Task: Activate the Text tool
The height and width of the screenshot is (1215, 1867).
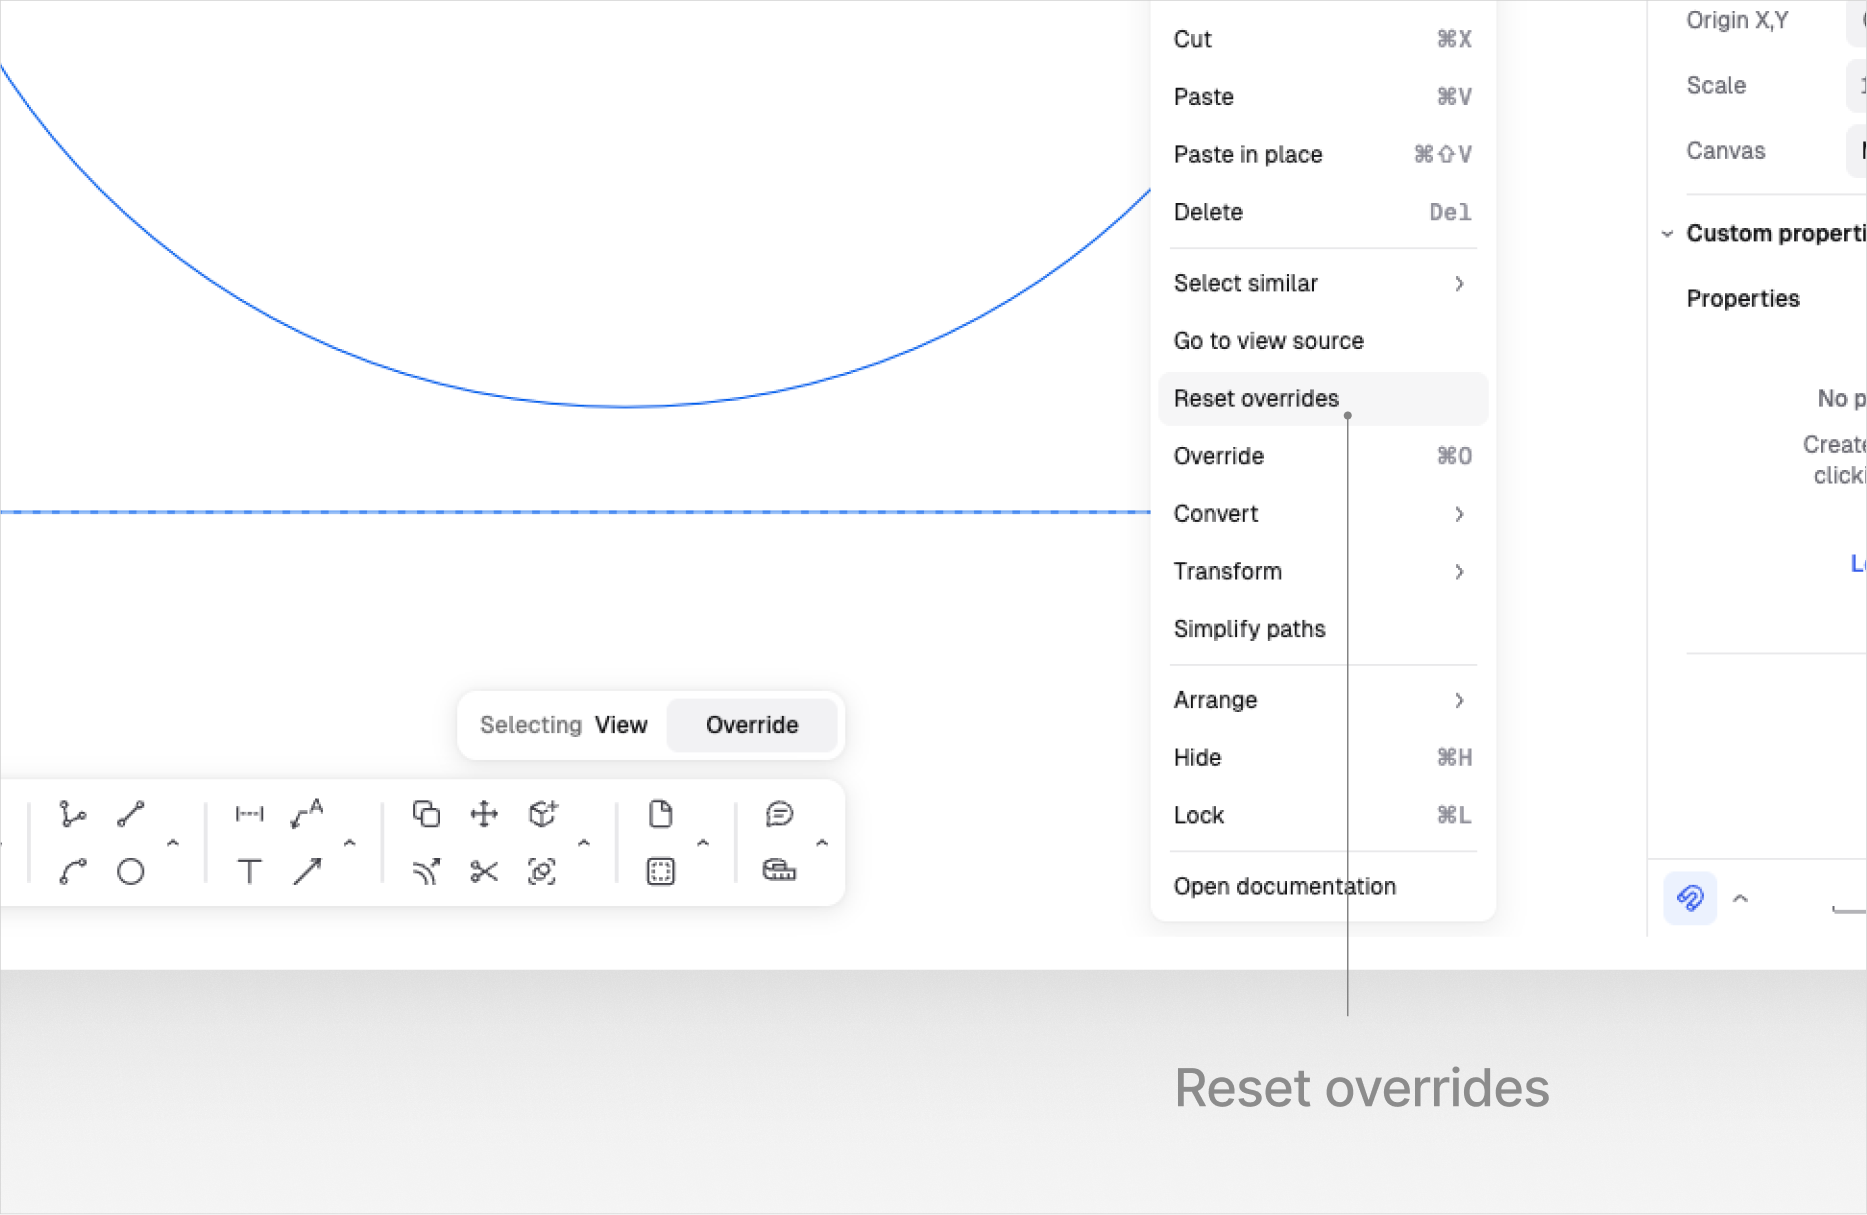Action: (x=249, y=872)
